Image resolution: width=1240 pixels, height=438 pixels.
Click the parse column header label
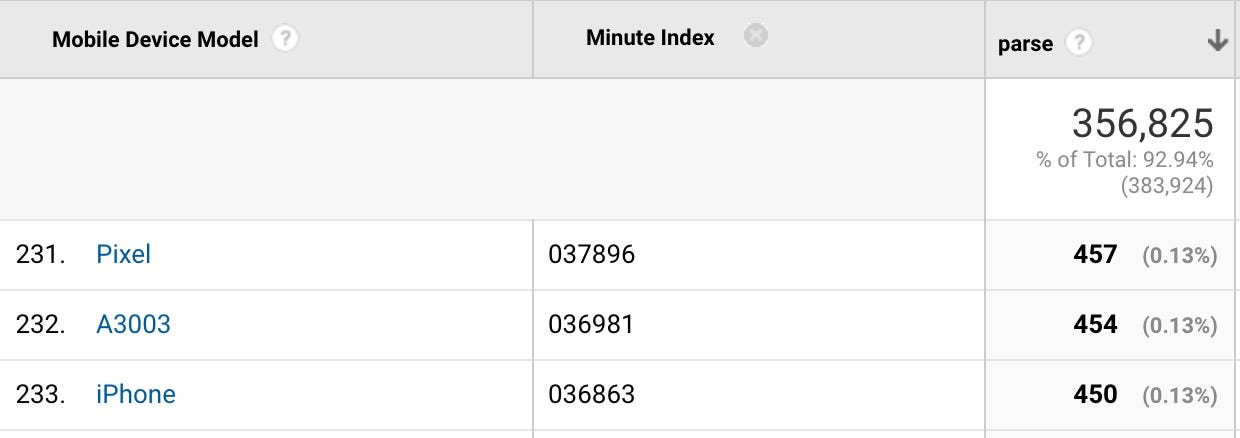pyautogui.click(x=1025, y=44)
